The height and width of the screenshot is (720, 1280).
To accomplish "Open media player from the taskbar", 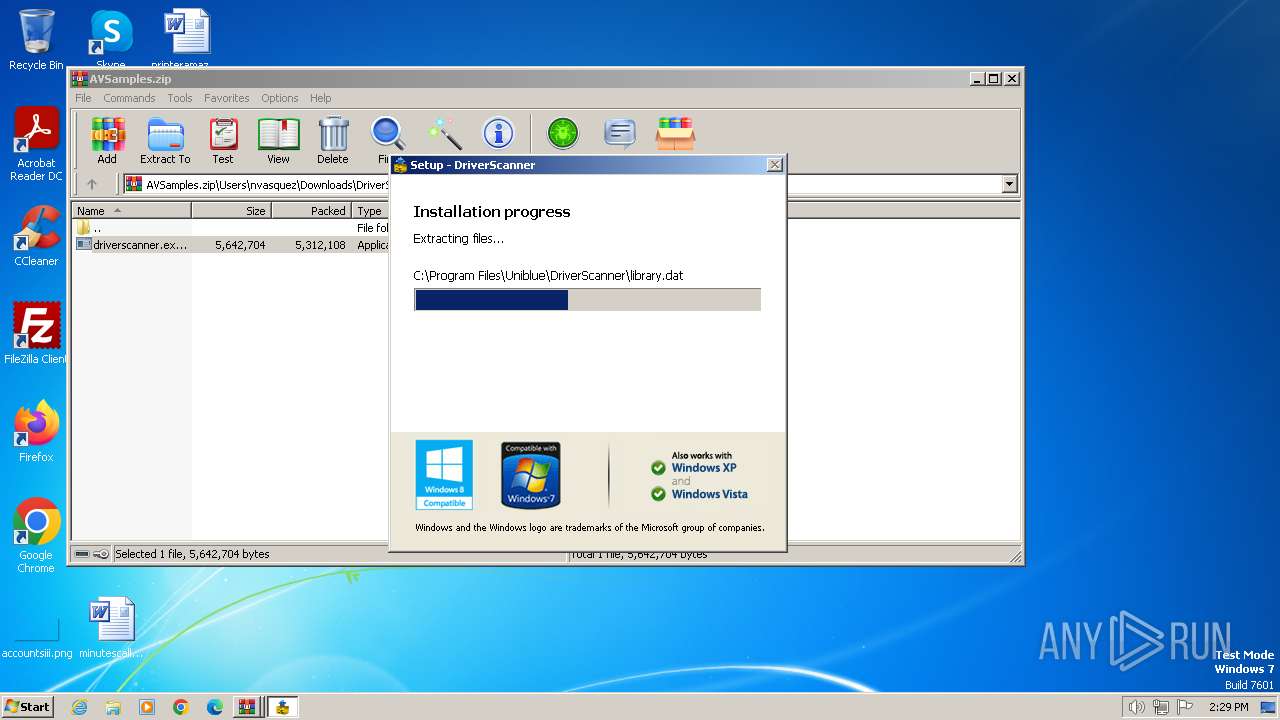I will [x=147, y=707].
